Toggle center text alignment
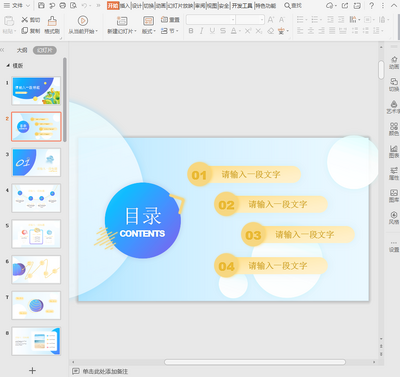 coord(311,31)
